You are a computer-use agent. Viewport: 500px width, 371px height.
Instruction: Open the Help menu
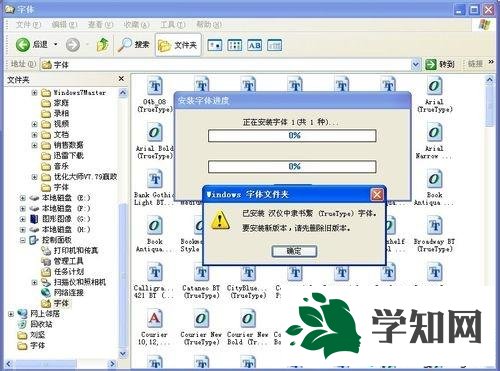coord(209,24)
